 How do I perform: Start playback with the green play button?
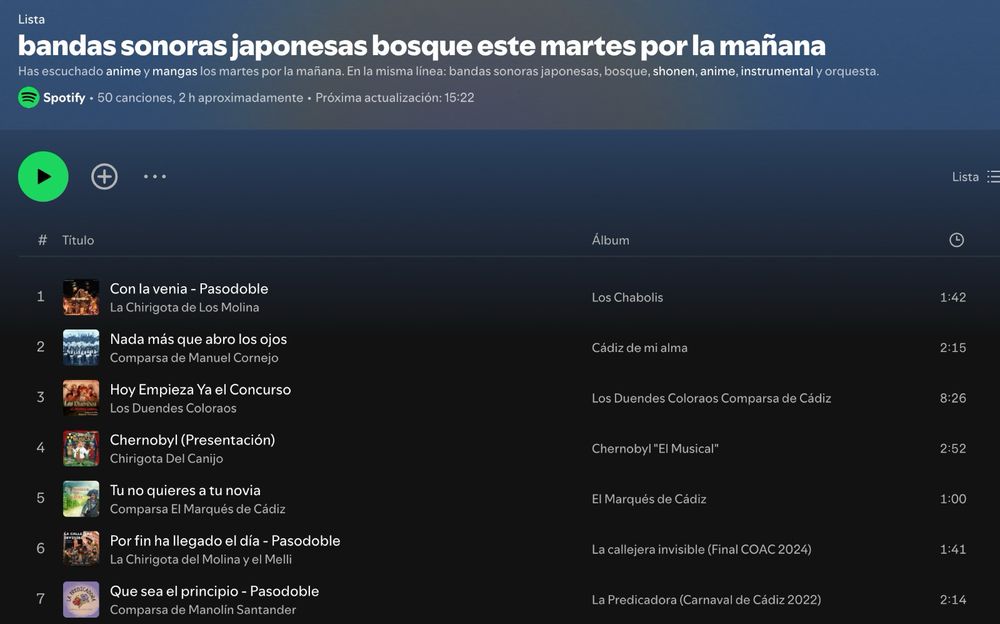43,177
